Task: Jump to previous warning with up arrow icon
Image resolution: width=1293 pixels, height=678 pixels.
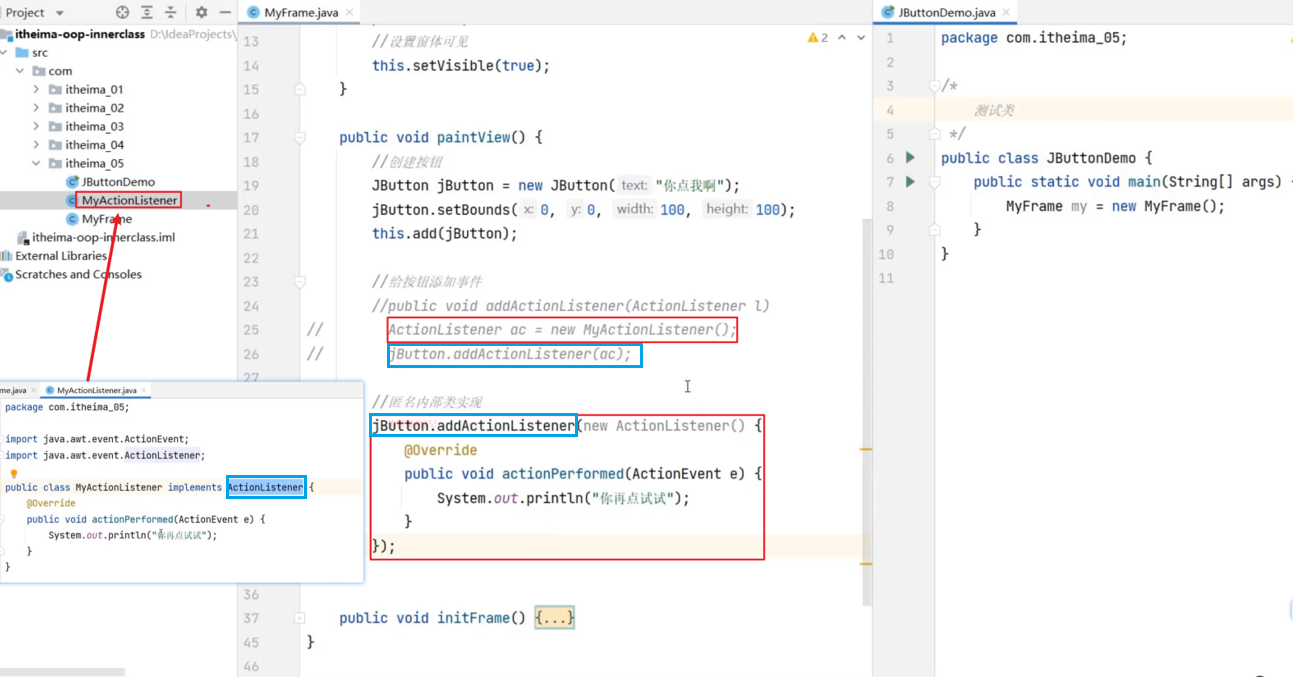Action: coord(840,37)
